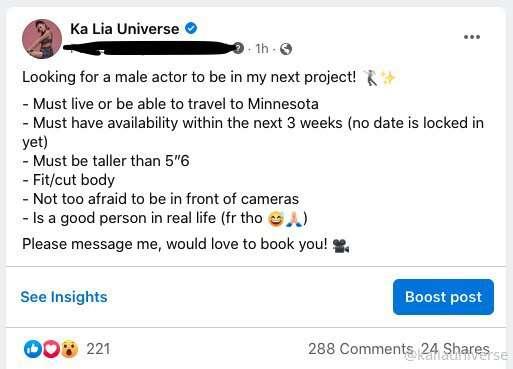Click the globe public audience icon
This screenshot has width=513, height=369.
[x=286, y=49]
